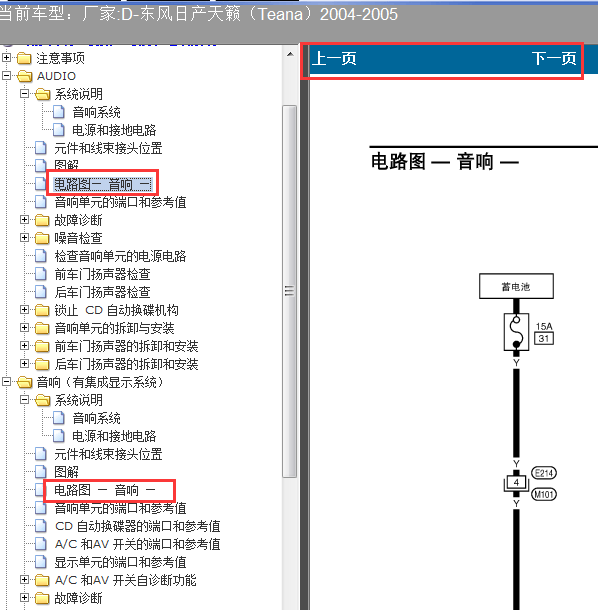This screenshot has height=610, width=598.
Task: Open A/C 和AV 开关的端口和参考值
Action: 137,544
